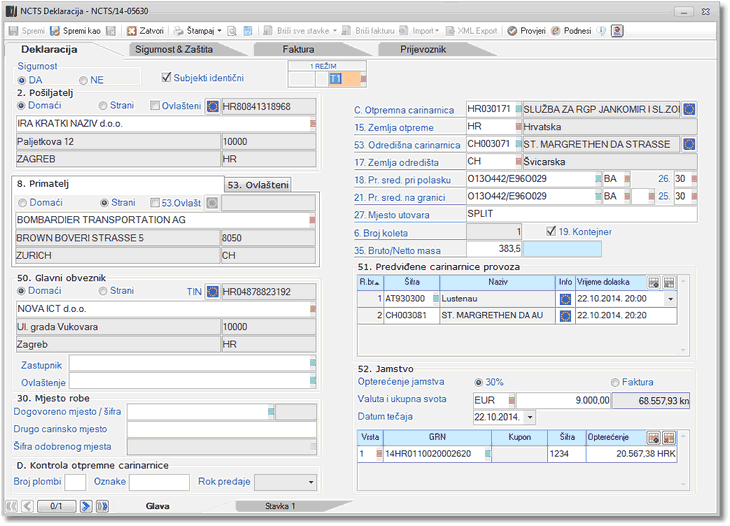Click the Štampaj printer icon
The height and width of the screenshot is (526, 730).
click(x=179, y=31)
